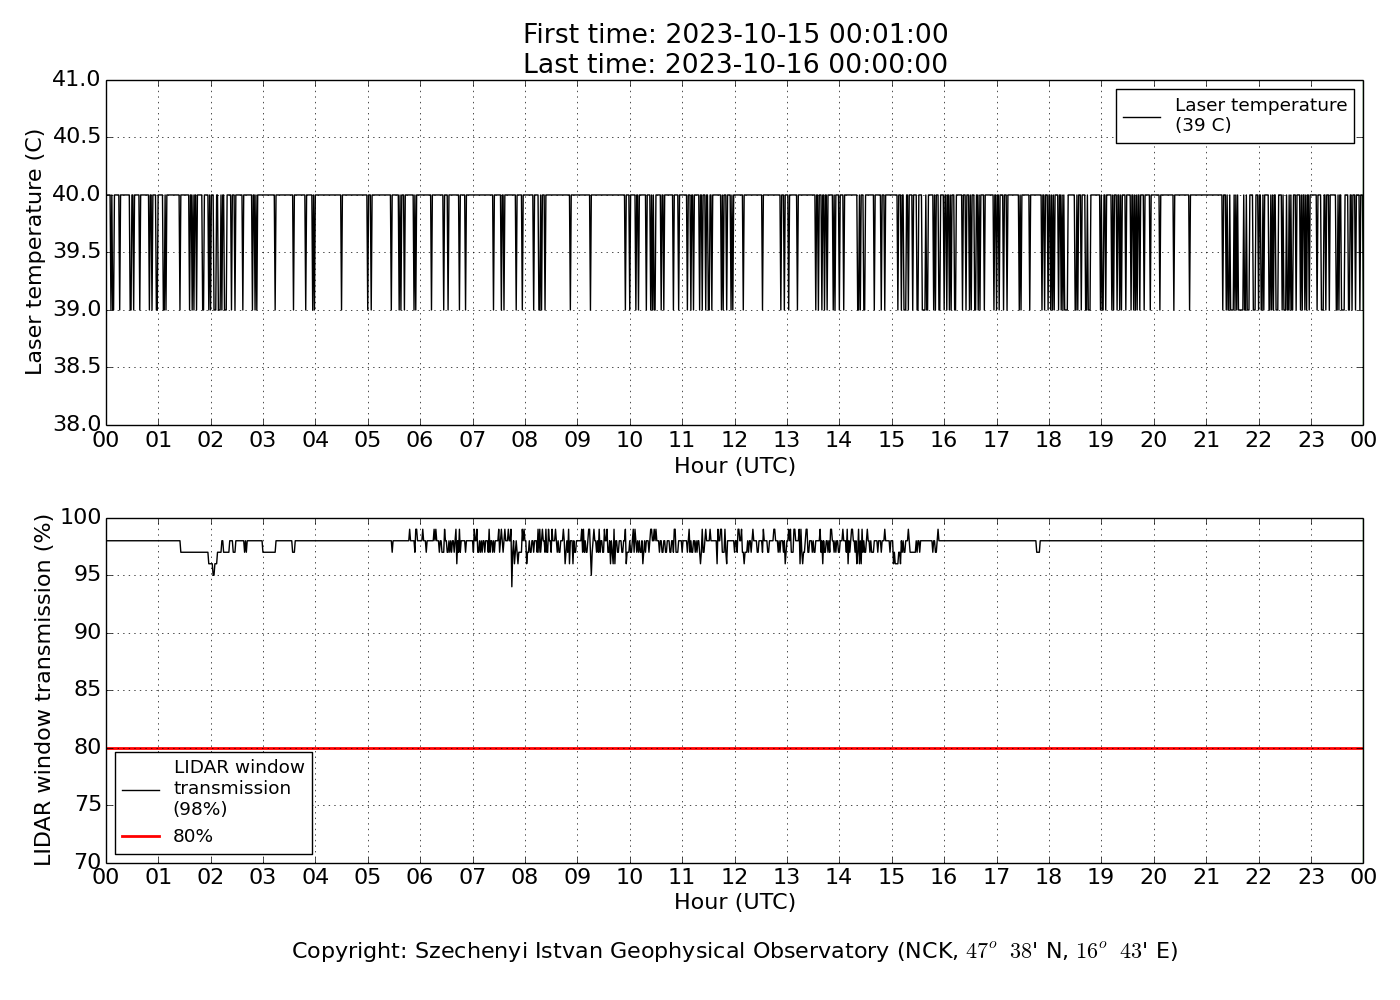Click the 'Last time: 2023-10-16 00:00:00' title line
Screen dimensions: 1400x1000
coord(735,64)
